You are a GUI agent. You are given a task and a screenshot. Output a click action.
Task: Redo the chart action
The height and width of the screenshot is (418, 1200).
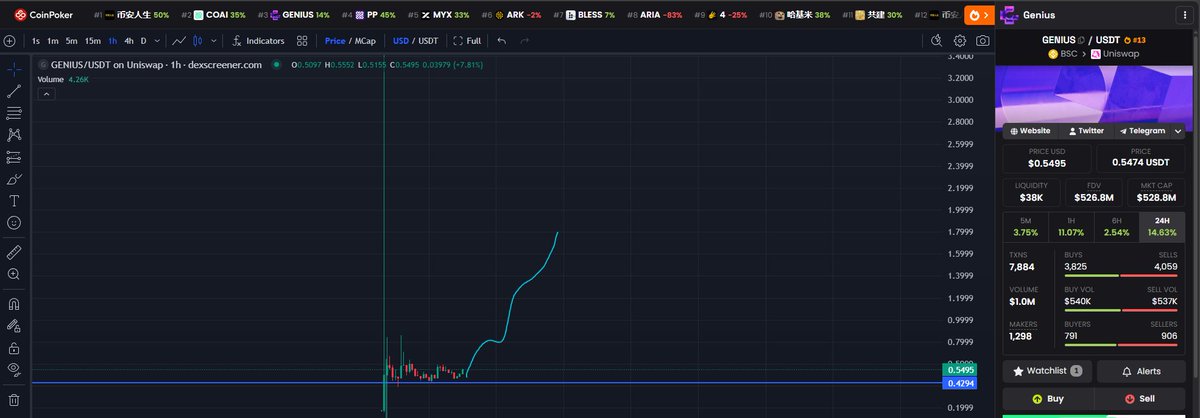(x=525, y=41)
